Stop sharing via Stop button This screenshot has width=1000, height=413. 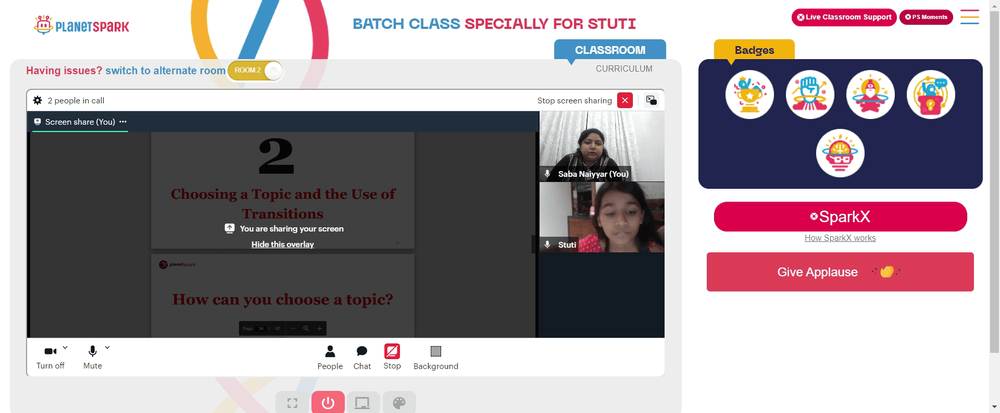(x=392, y=357)
